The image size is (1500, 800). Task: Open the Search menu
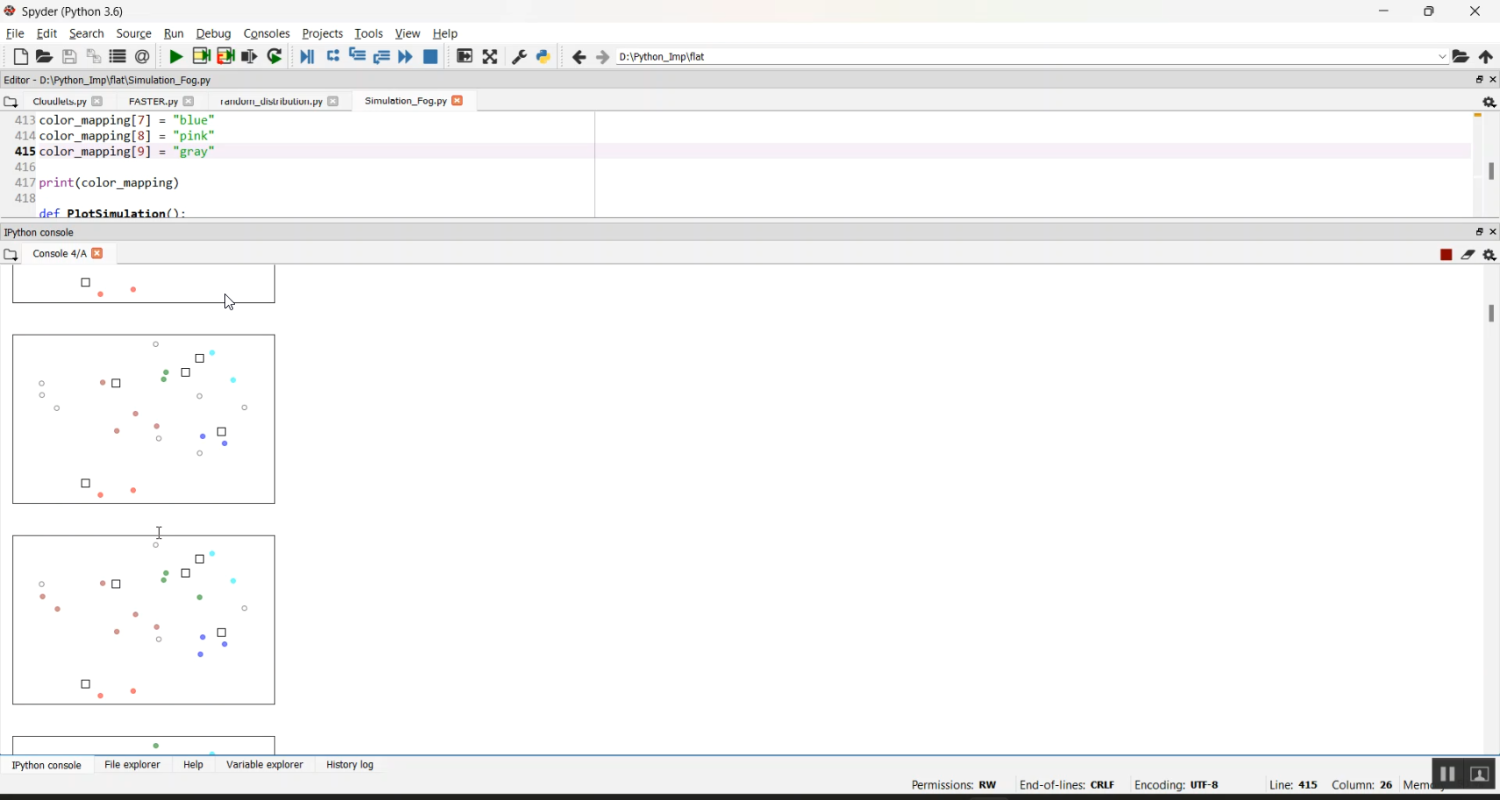tap(87, 33)
